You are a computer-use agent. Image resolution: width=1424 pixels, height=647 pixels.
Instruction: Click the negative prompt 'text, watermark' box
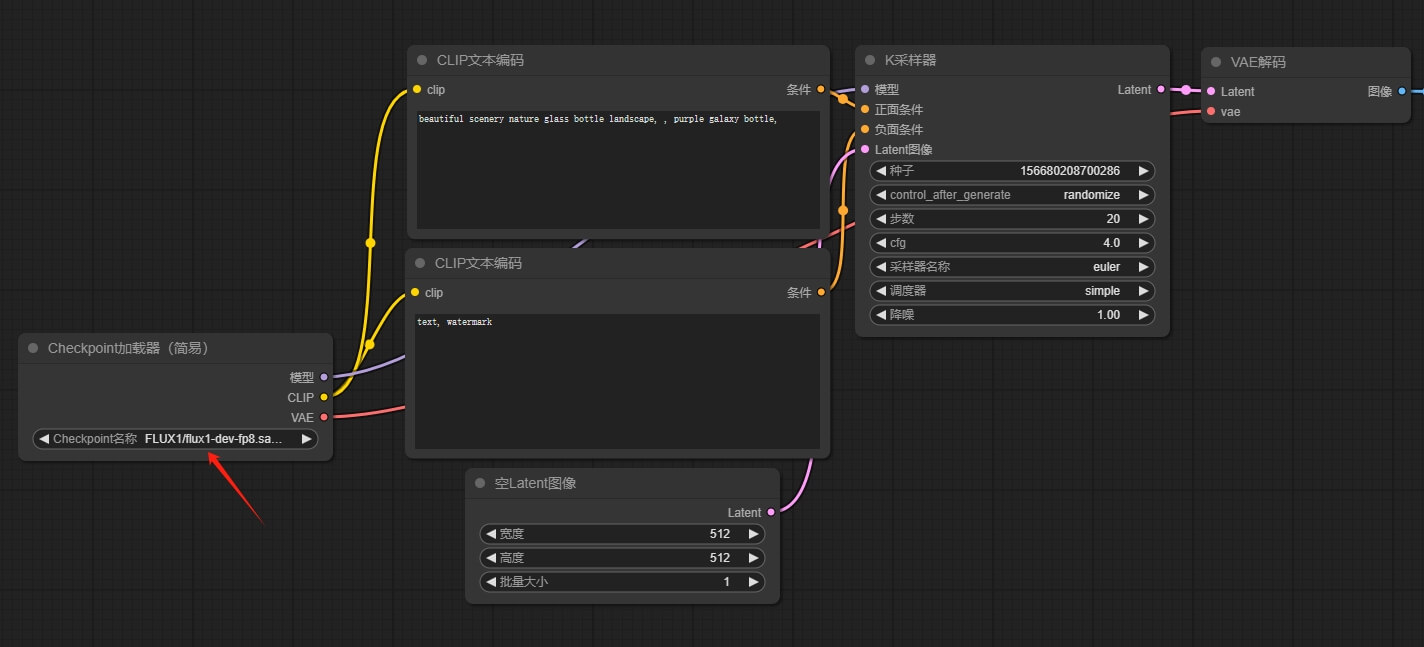point(617,381)
